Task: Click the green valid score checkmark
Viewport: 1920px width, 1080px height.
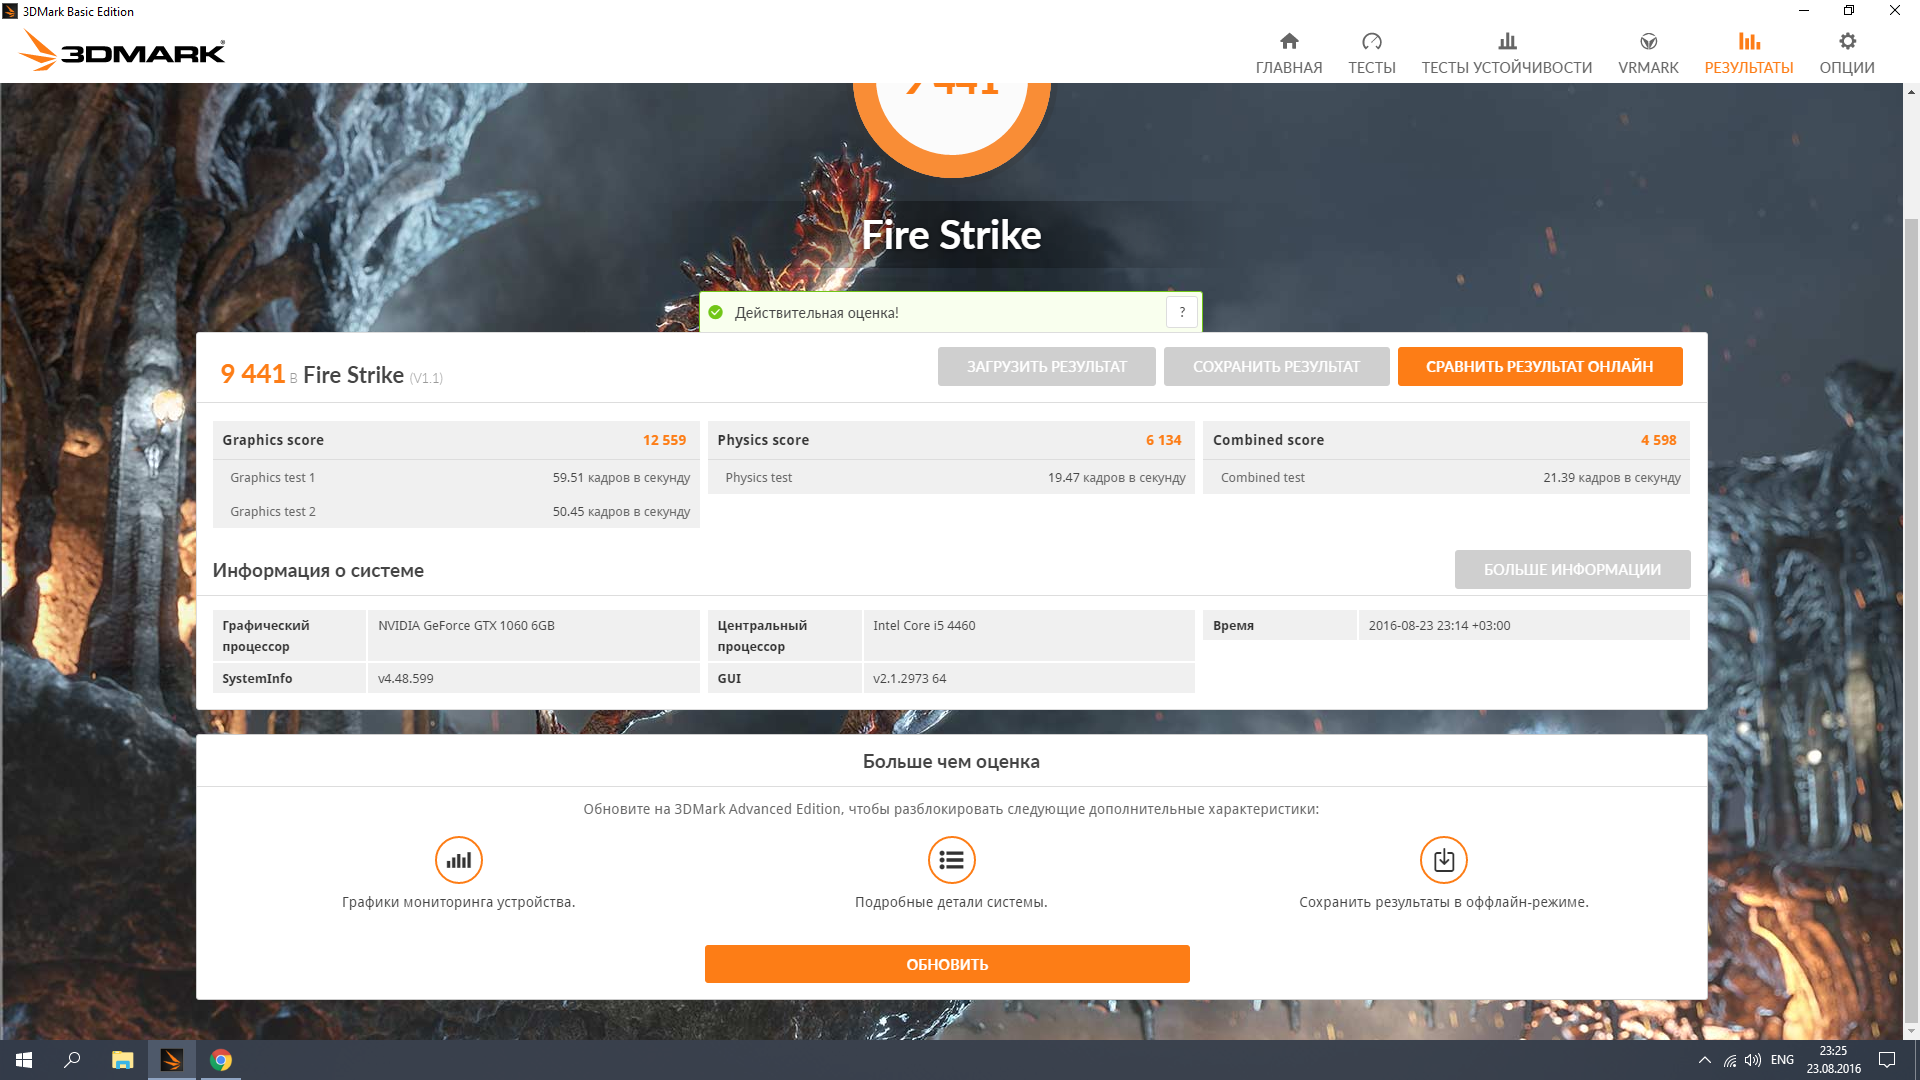Action: (x=715, y=312)
